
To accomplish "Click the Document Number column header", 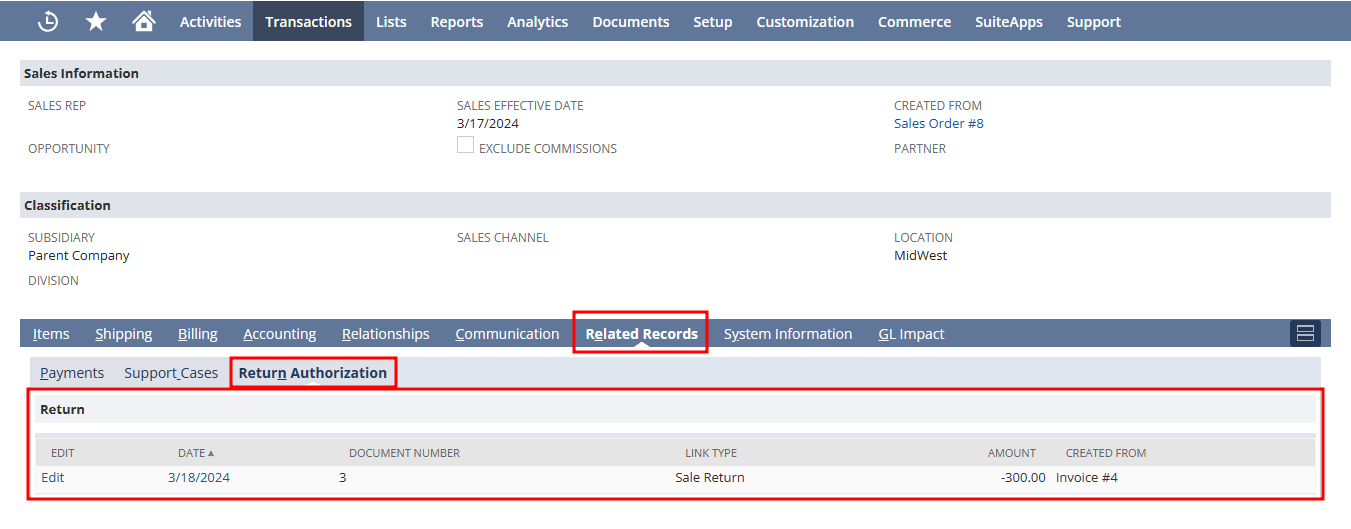I will tap(404, 453).
